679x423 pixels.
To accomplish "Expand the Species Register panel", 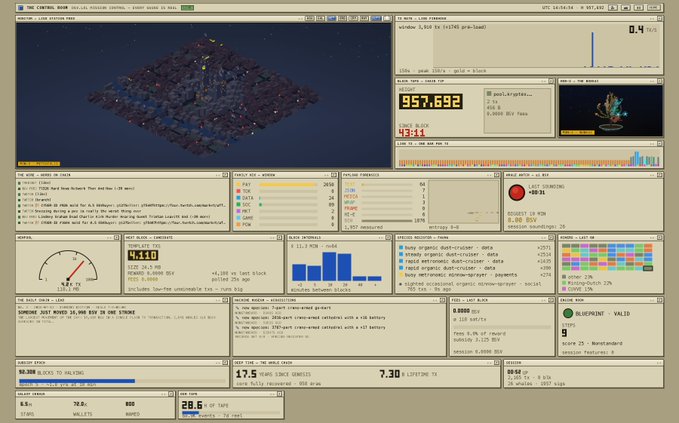I will [x=551, y=238].
